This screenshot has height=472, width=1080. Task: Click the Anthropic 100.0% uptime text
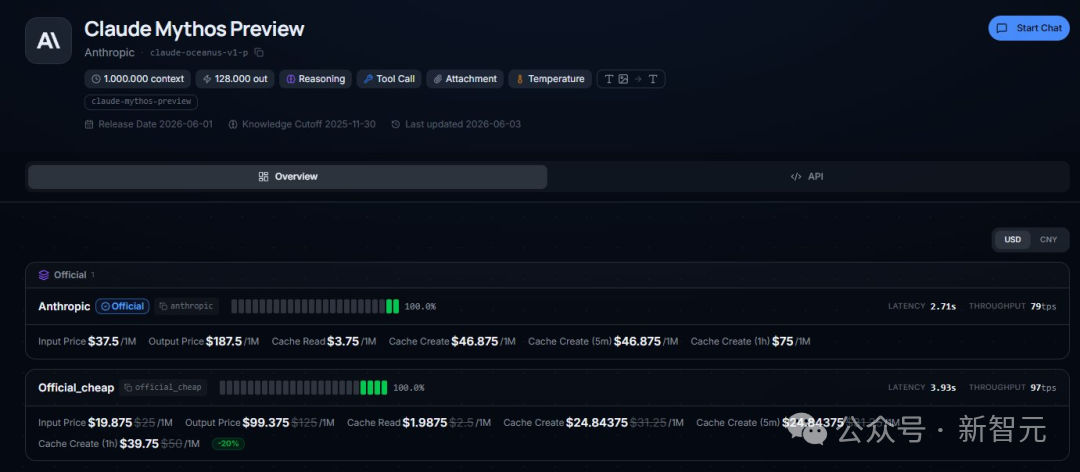(x=420, y=307)
